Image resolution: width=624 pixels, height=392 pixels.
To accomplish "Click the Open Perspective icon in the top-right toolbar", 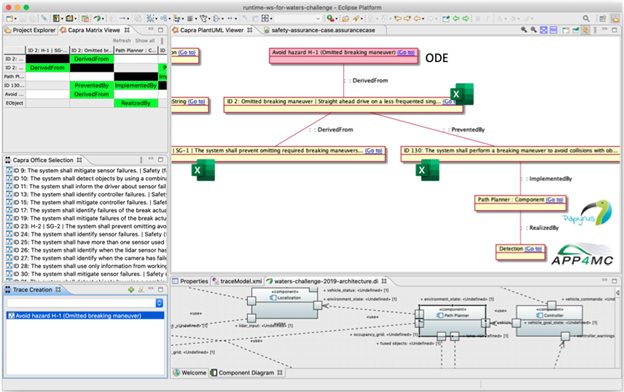I will (603, 18).
